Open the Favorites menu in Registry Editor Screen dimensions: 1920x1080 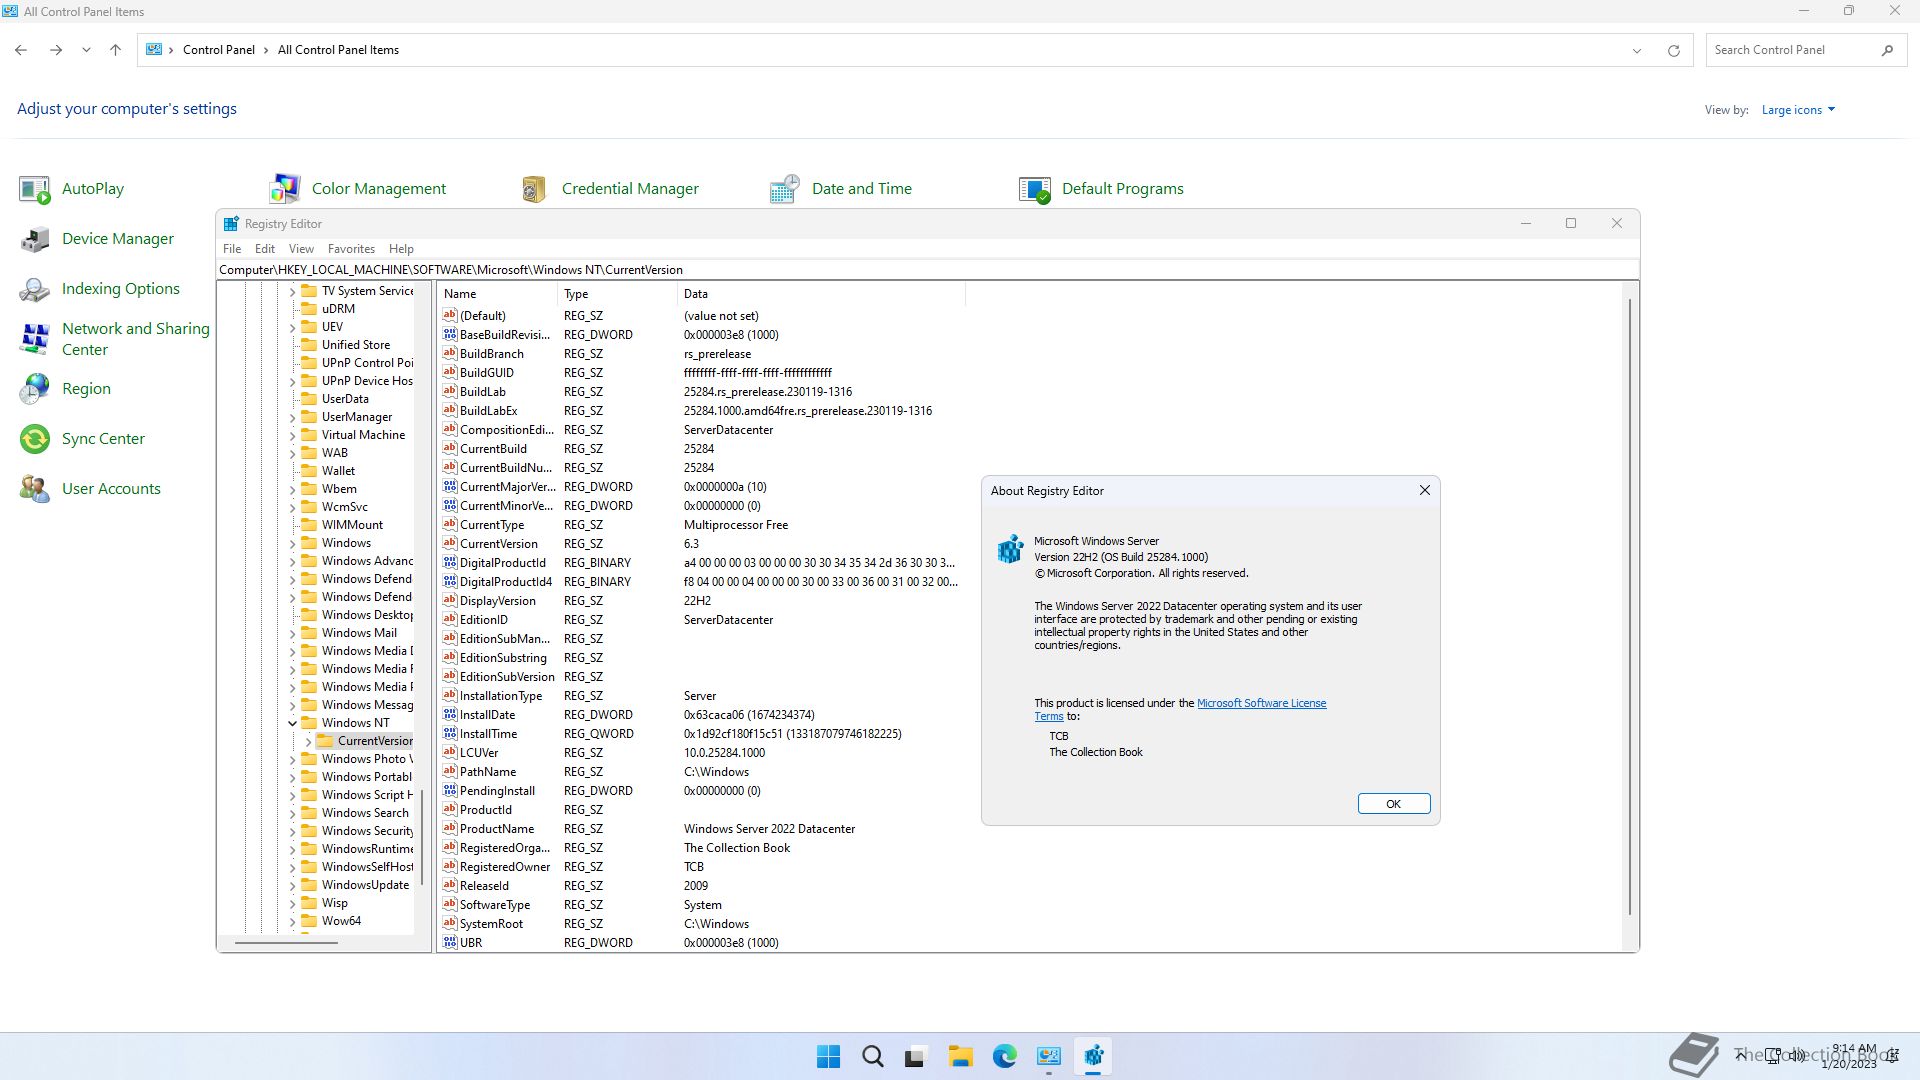tap(351, 249)
